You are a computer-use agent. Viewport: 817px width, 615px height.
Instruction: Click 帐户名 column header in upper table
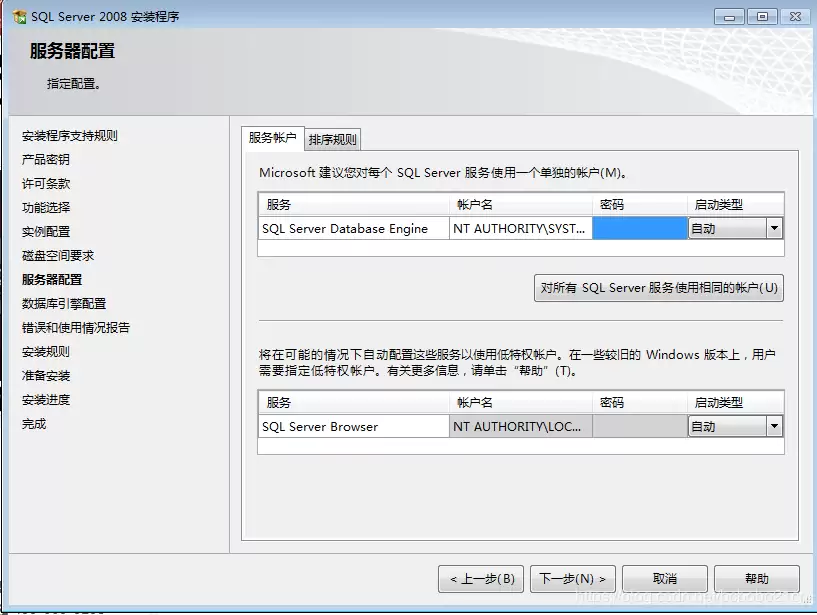(x=521, y=204)
